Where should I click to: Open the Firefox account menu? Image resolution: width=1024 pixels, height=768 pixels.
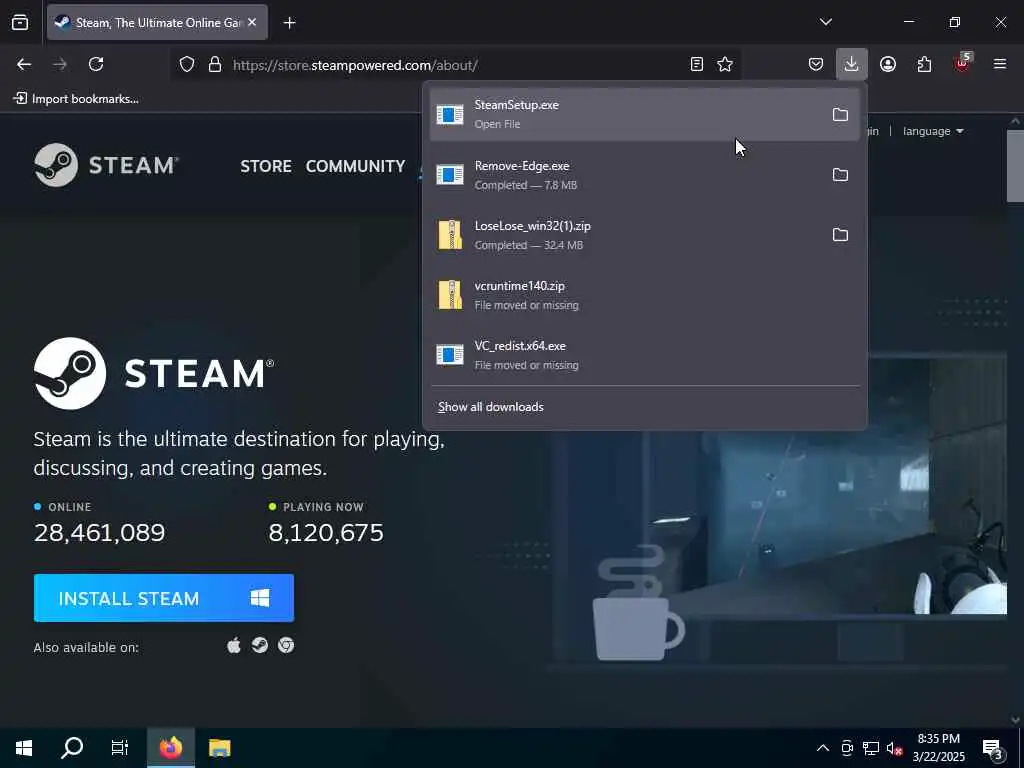point(888,64)
